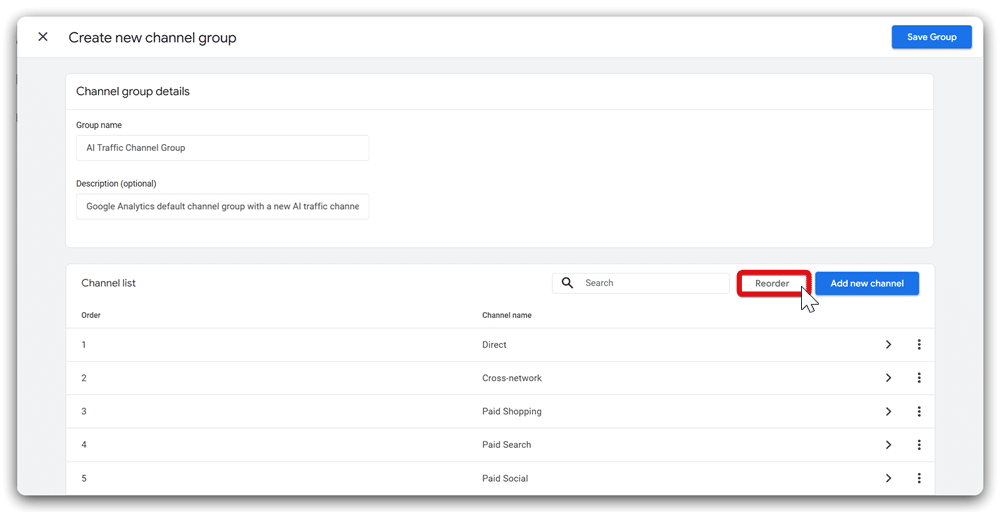Expand the Cross-network channel chevron
The image size is (1000, 512).
[x=888, y=378]
